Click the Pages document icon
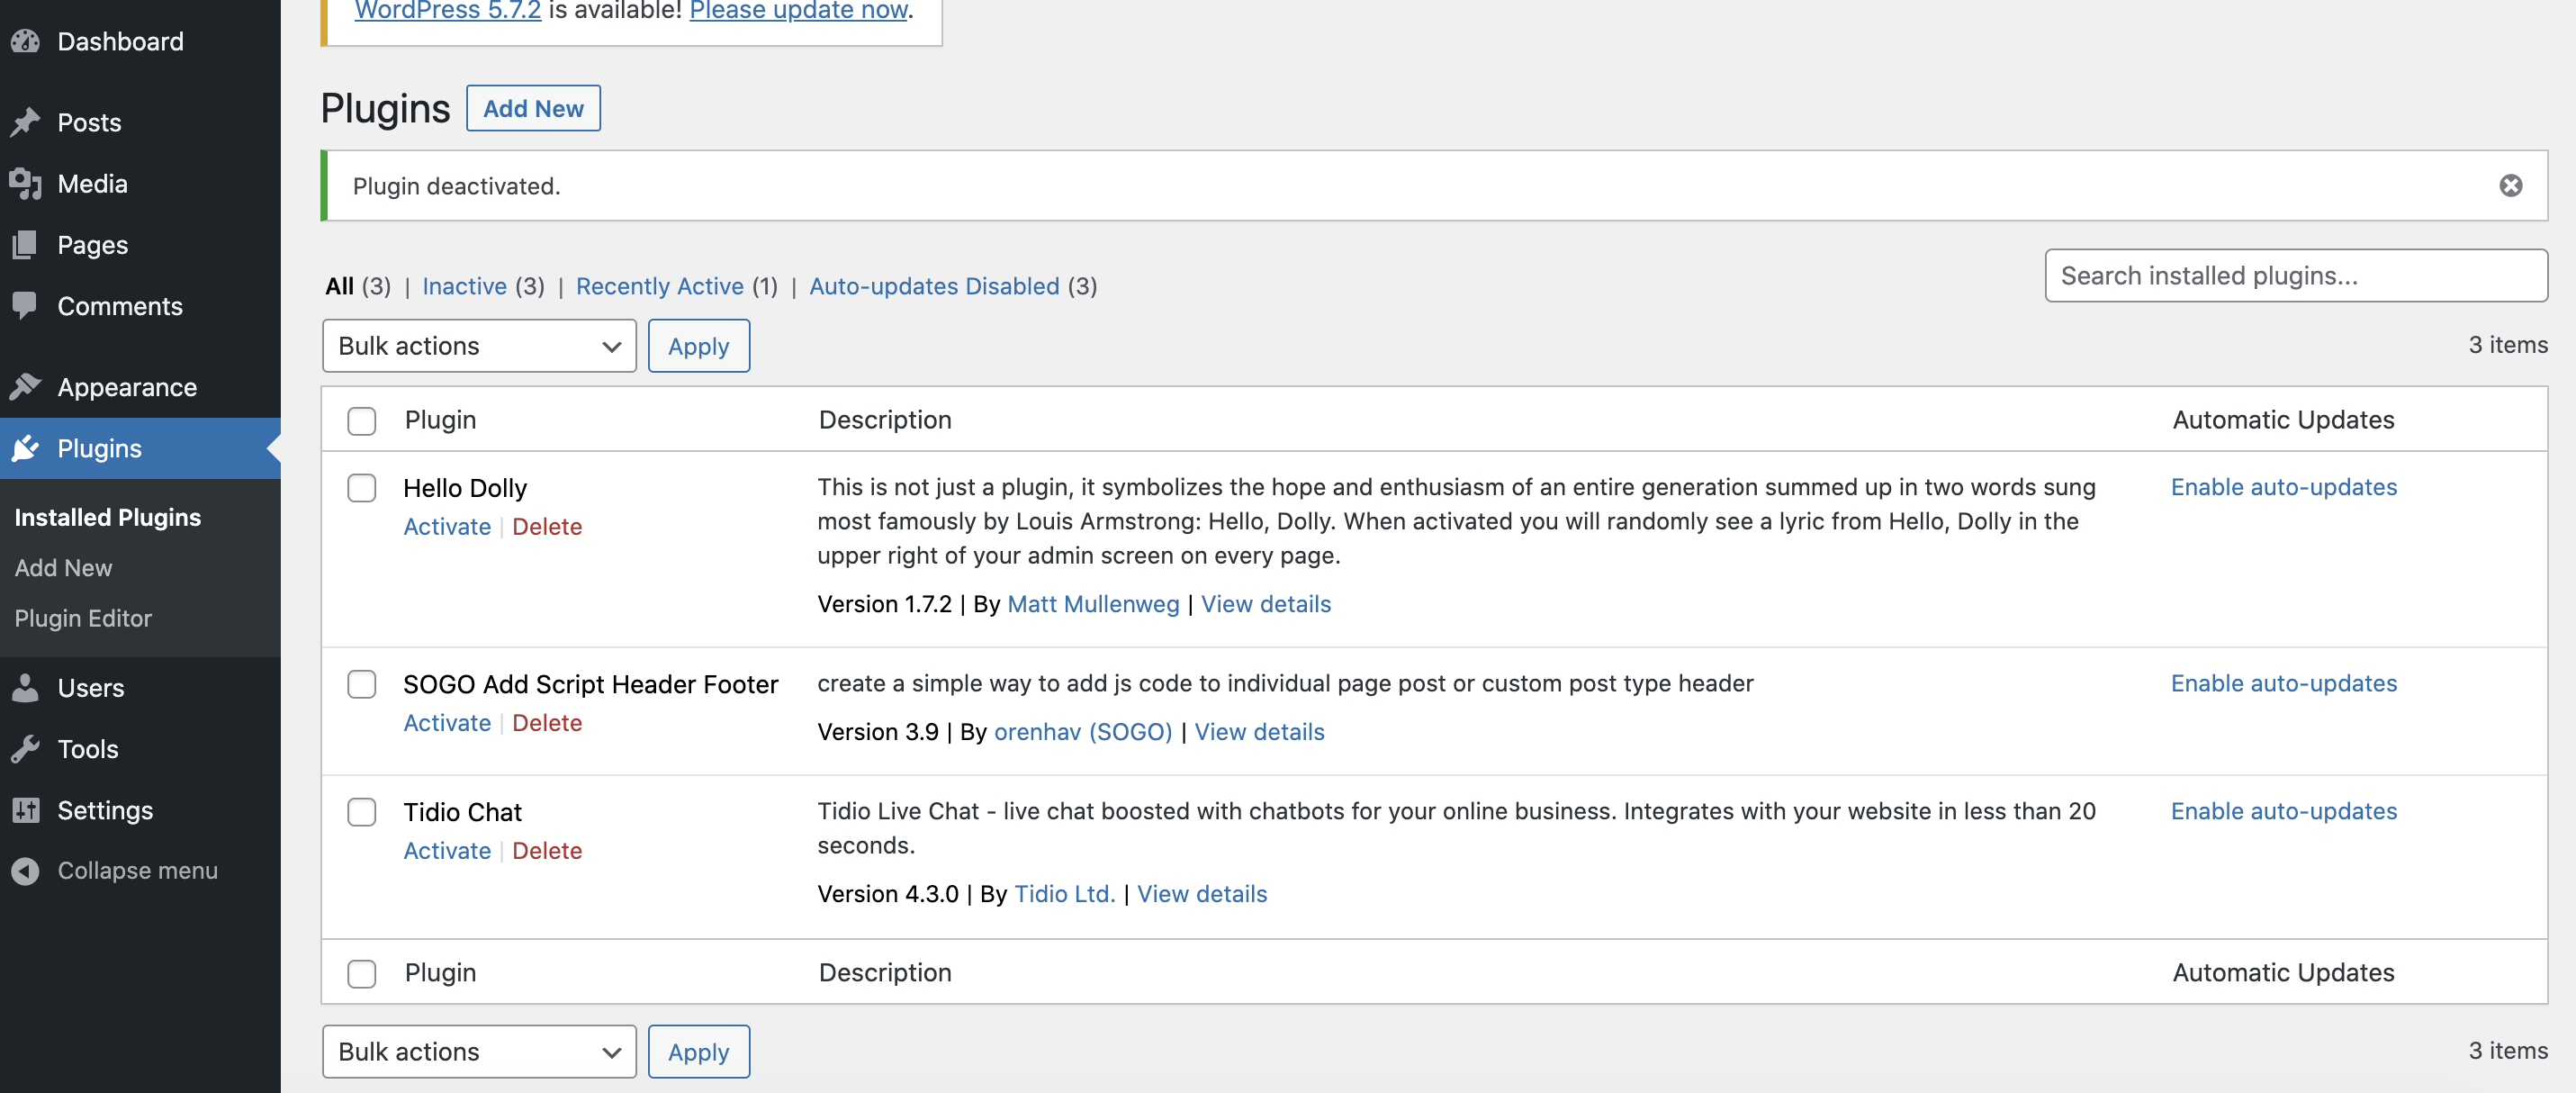Viewport: 2576px width, 1093px height. [26, 245]
